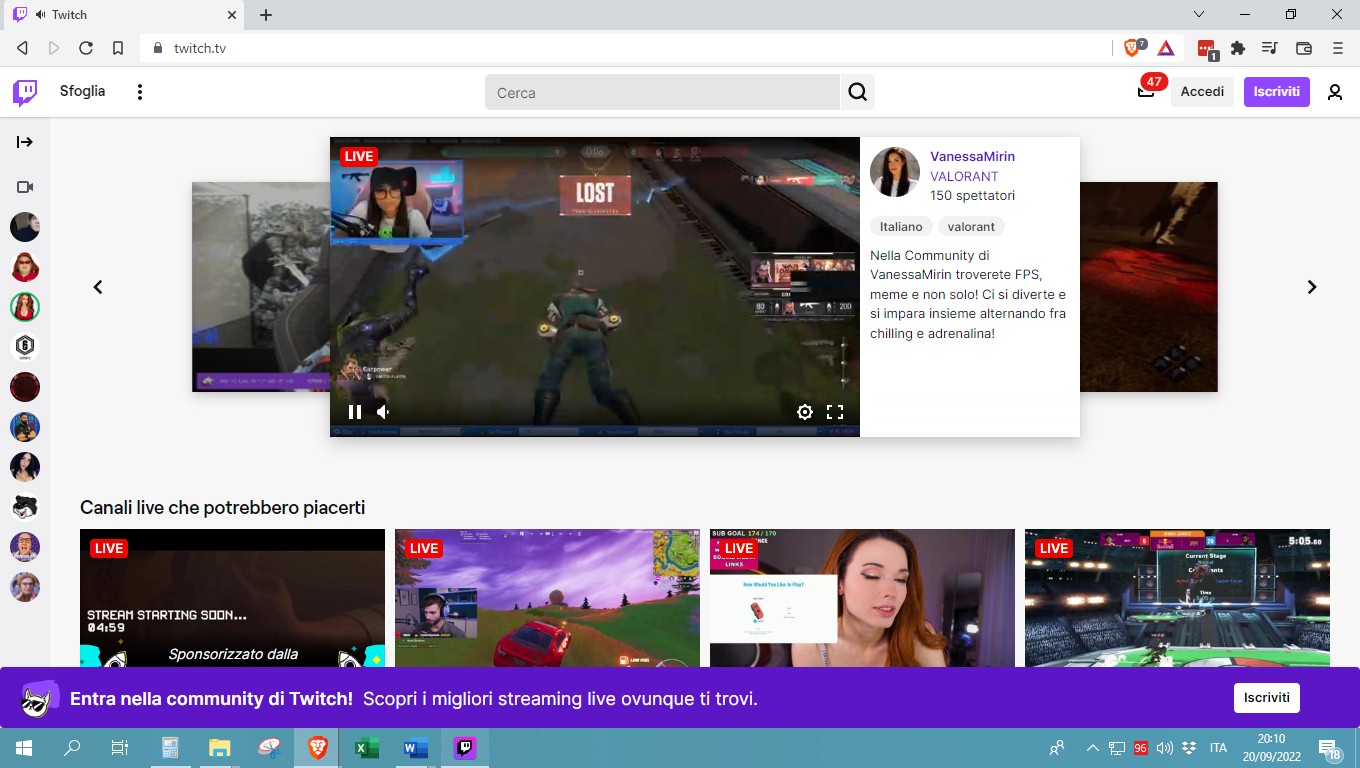Open the player settings gear

tap(805, 412)
